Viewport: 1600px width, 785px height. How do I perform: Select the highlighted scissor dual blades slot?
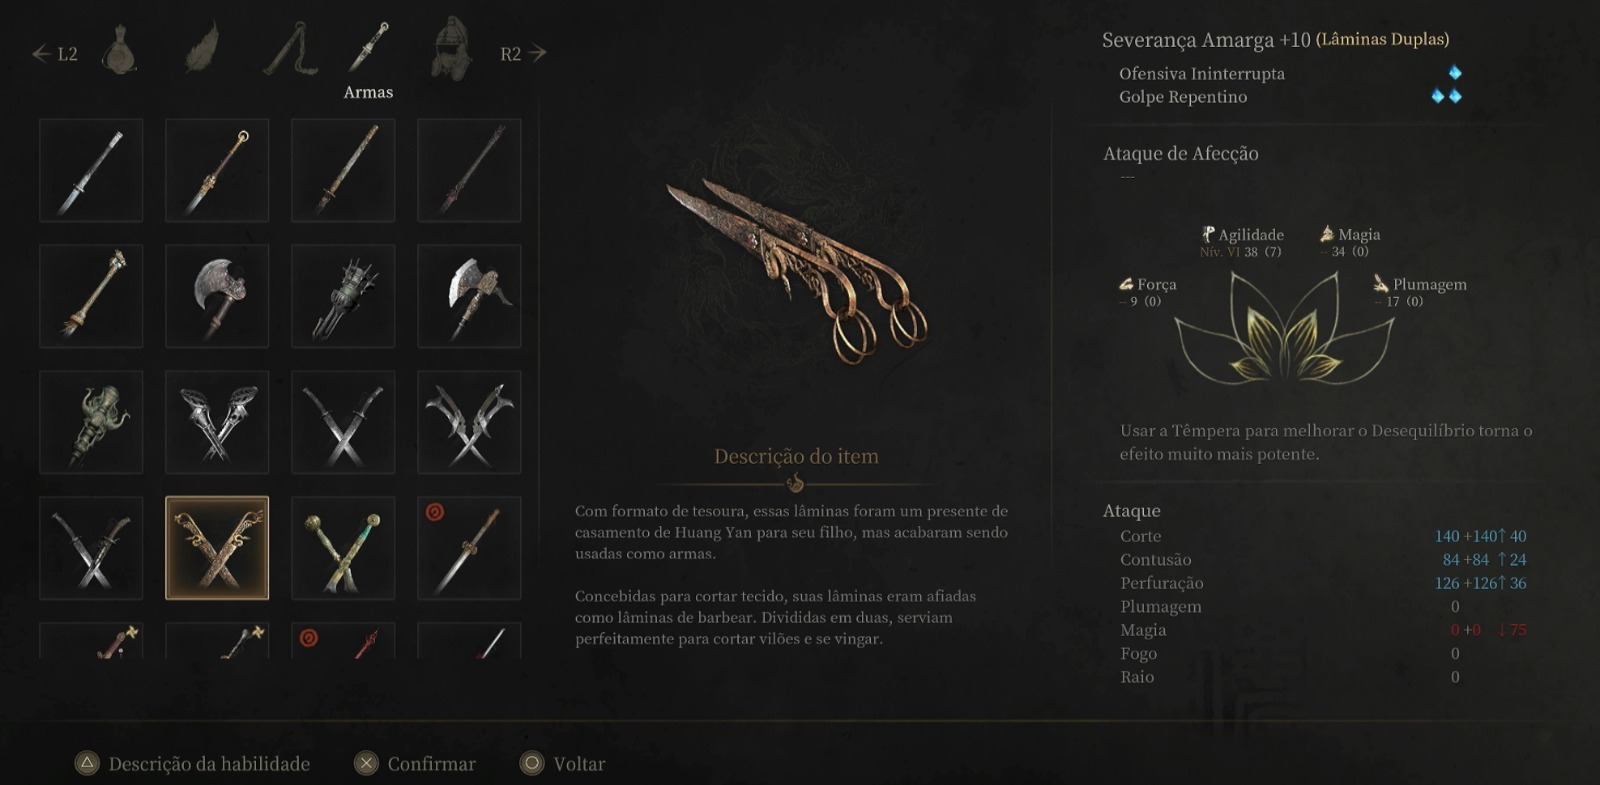click(x=217, y=548)
